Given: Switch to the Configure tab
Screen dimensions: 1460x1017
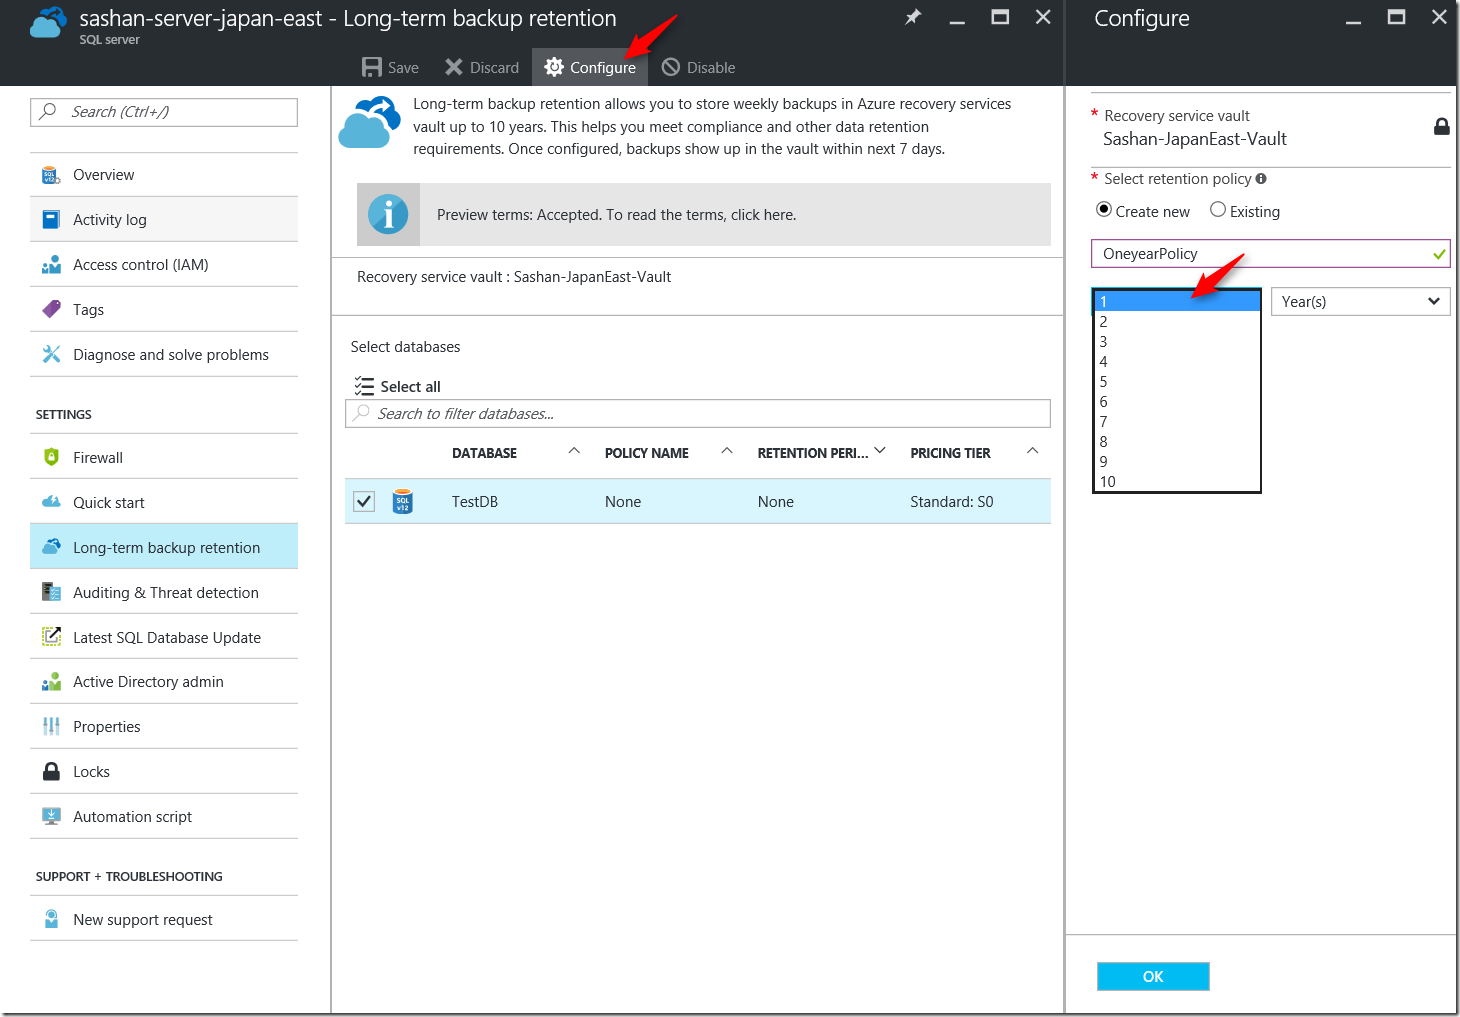Looking at the screenshot, I should pyautogui.click(x=590, y=67).
